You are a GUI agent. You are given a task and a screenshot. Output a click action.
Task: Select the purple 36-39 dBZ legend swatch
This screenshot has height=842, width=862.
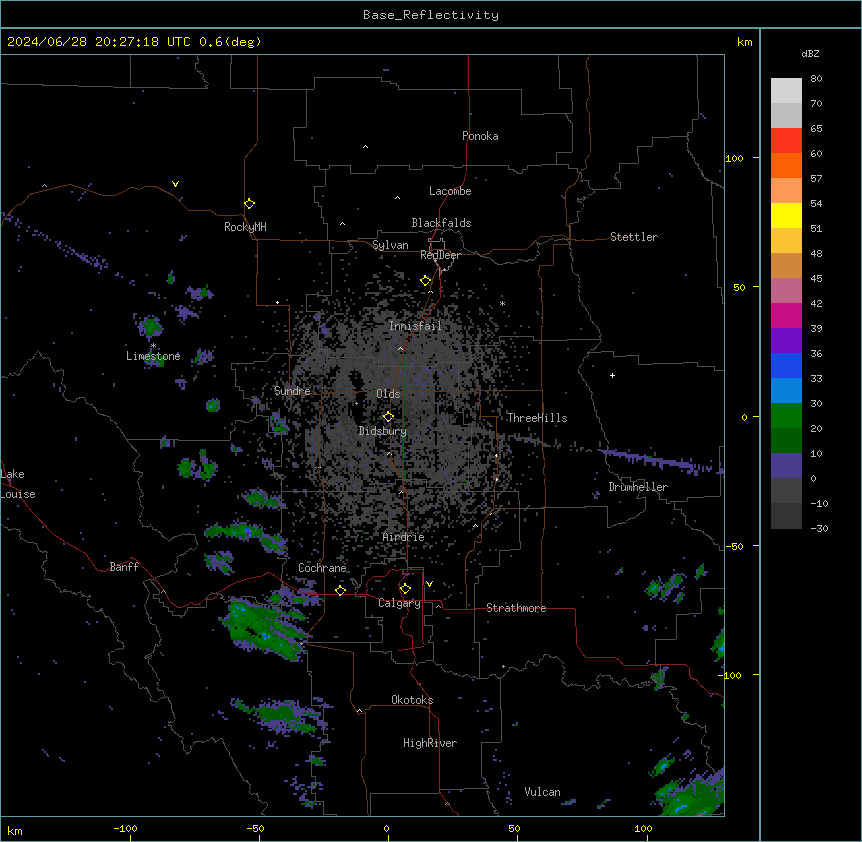[x=786, y=341]
